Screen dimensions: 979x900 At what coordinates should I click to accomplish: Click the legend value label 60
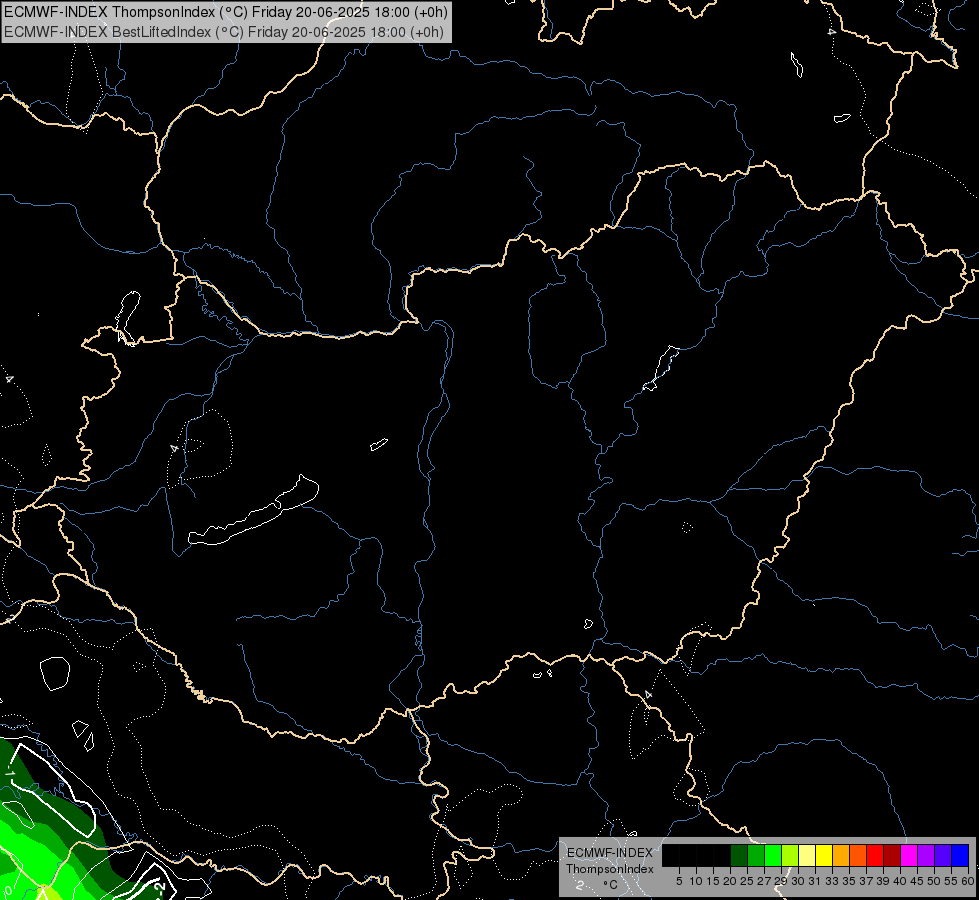968,881
